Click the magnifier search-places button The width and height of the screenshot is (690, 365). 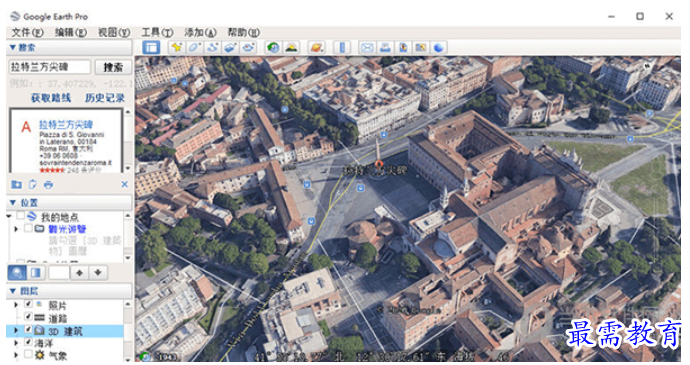pos(17,273)
